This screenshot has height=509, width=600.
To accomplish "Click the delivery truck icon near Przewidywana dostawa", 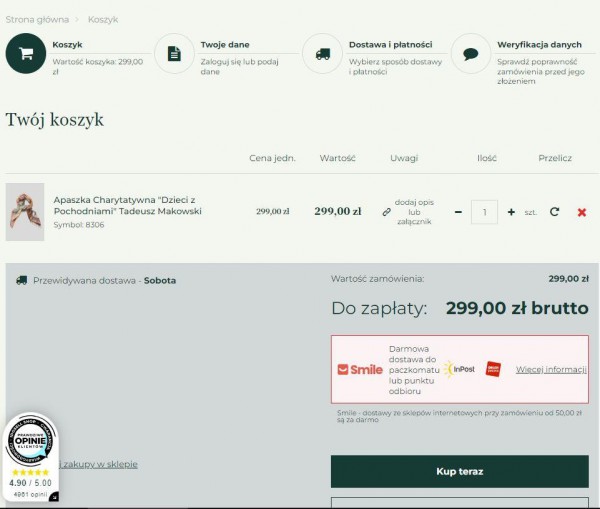I will click(21, 281).
